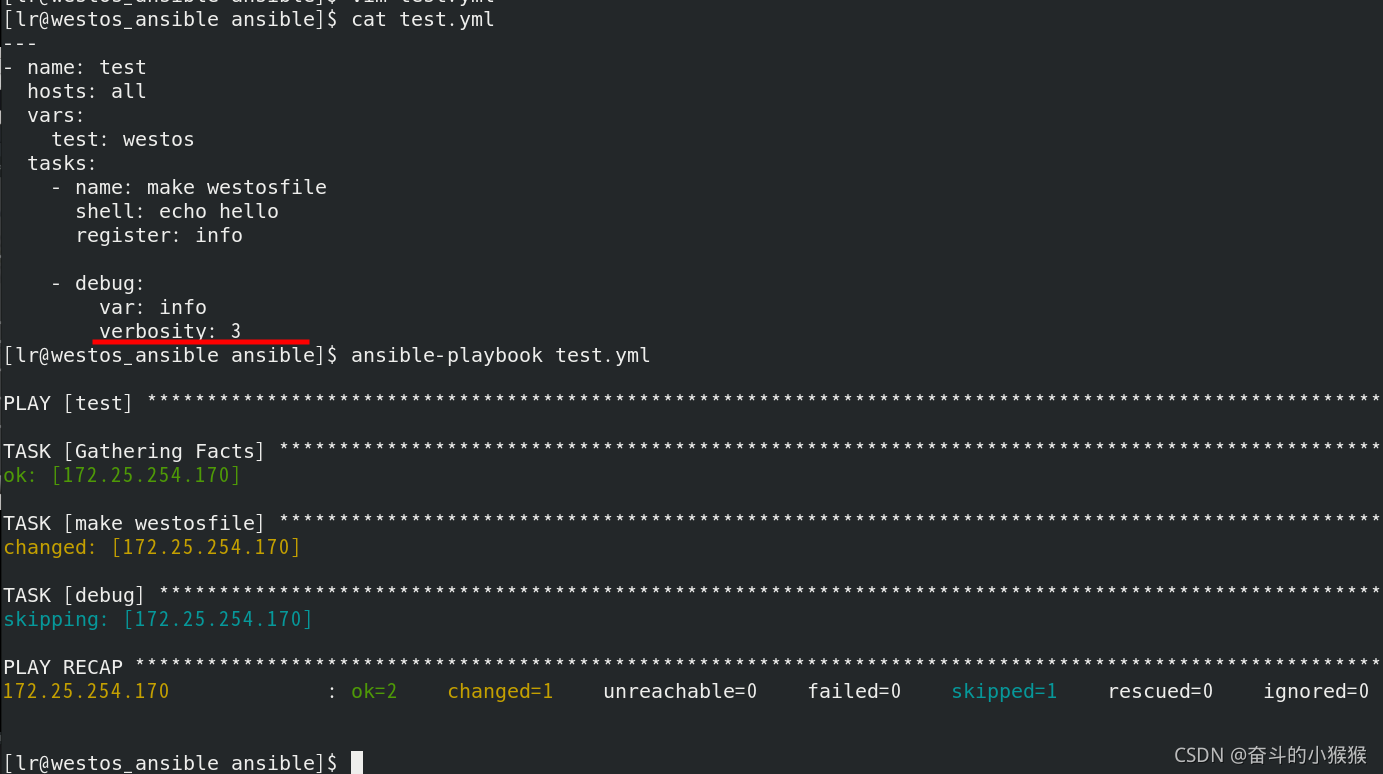Image resolution: width=1383 pixels, height=774 pixels.
Task: Click the 'TASK [debug]' header
Action: pos(74,595)
